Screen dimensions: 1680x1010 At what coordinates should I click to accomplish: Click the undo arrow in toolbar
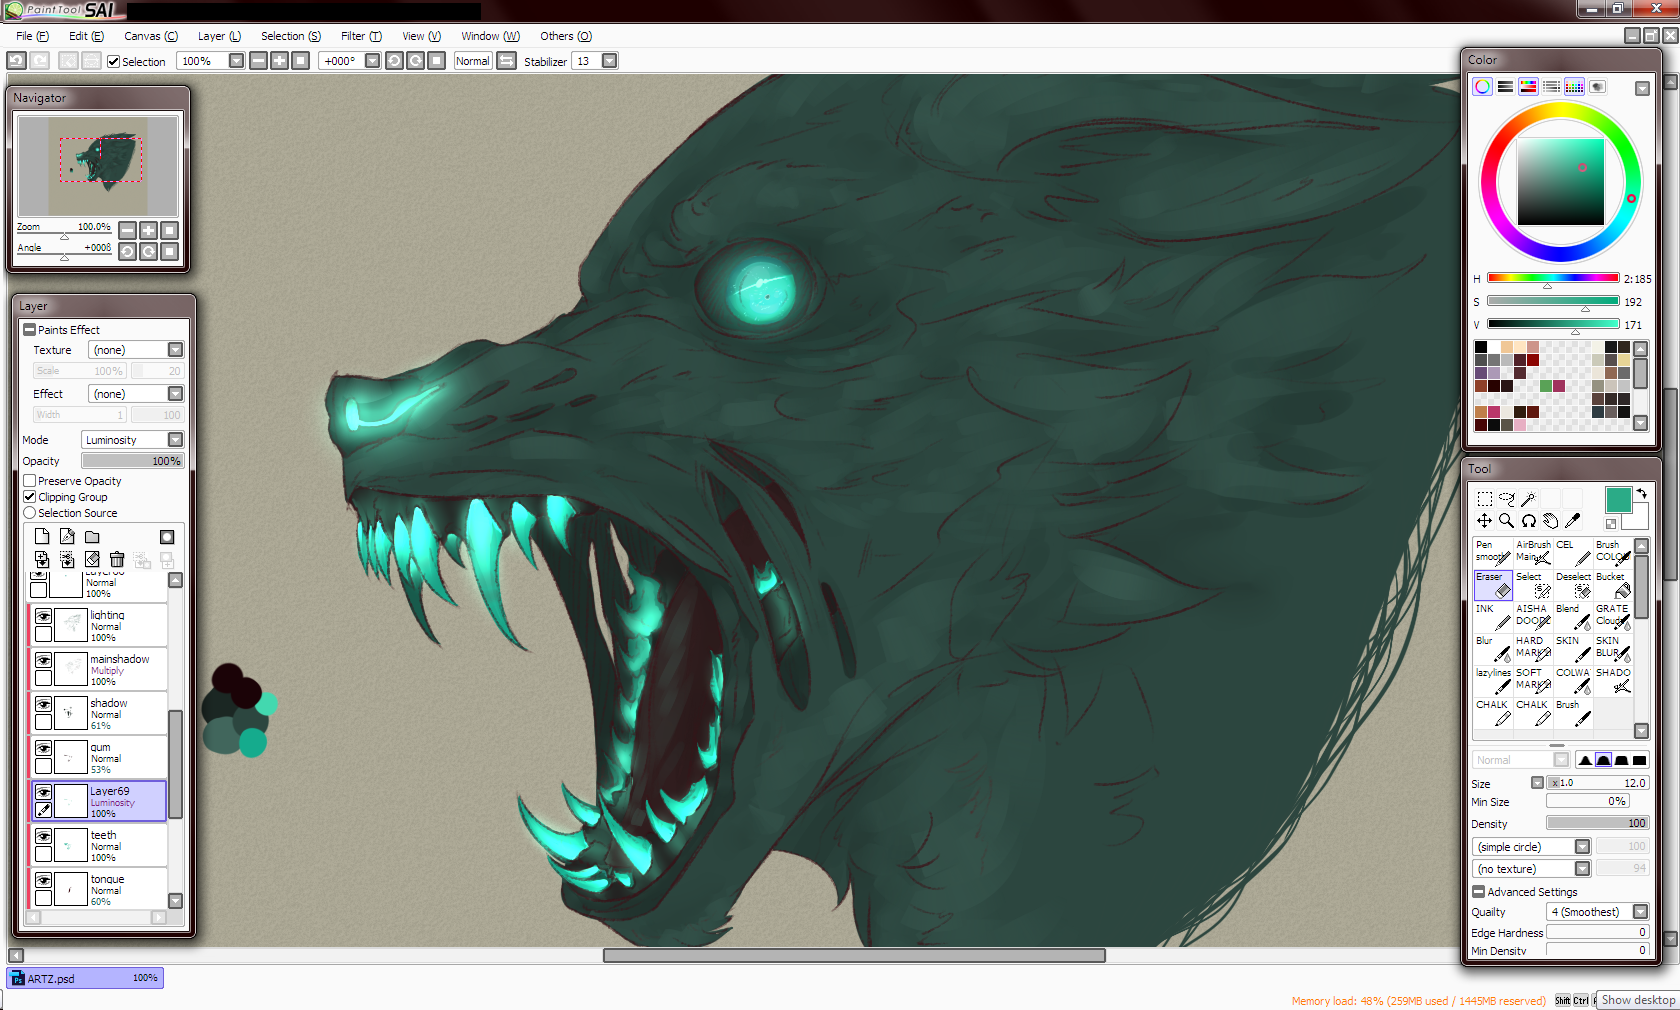17,61
